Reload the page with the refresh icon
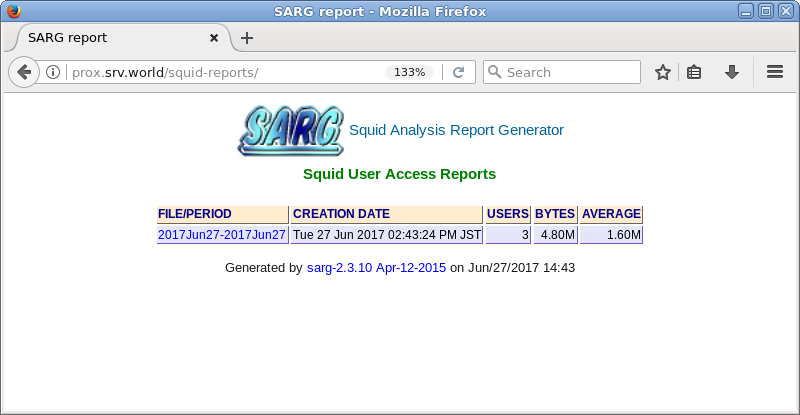 click(459, 72)
